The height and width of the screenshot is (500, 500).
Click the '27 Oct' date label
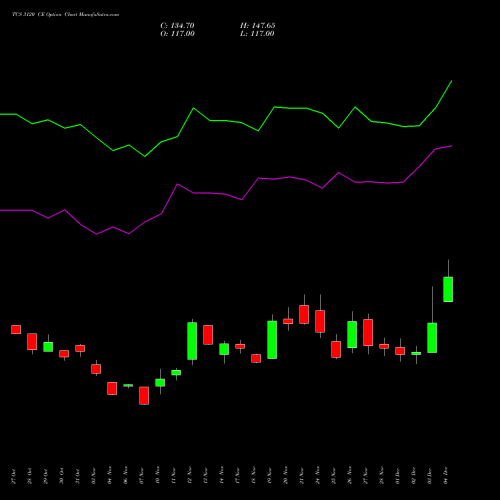14,476
